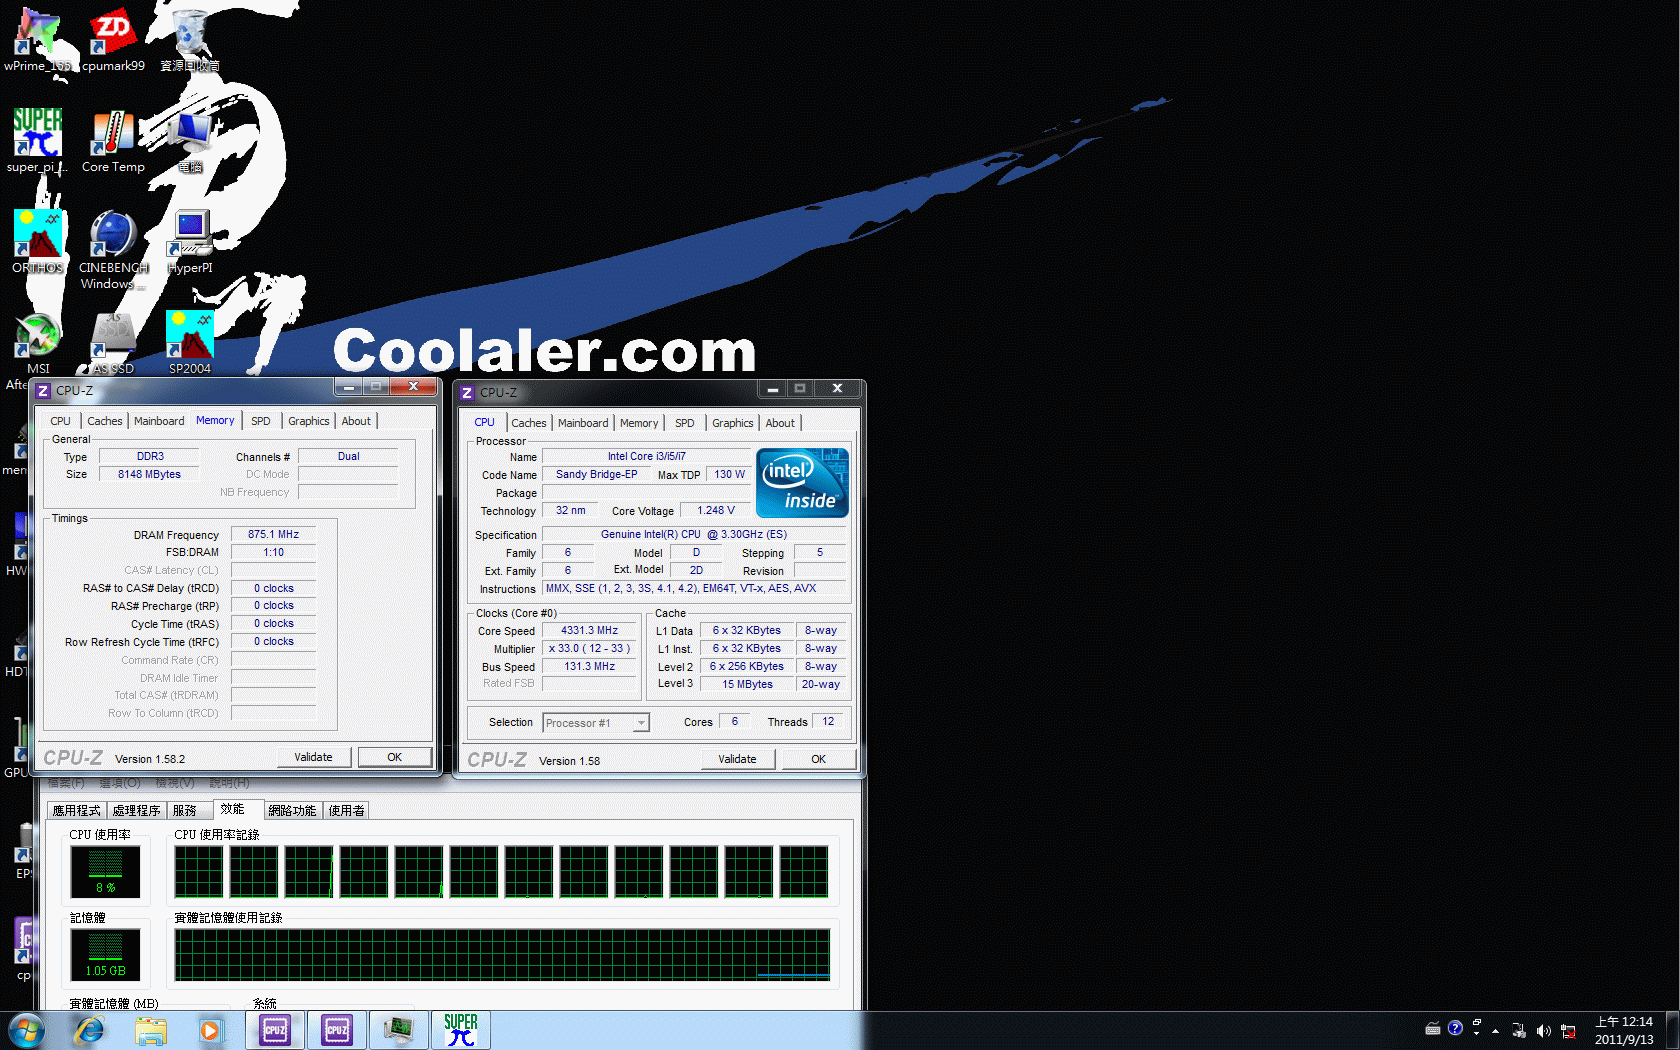This screenshot has height=1050, width=1680.
Task: Open SPD tab in left CPU-Z window
Action: [261, 421]
